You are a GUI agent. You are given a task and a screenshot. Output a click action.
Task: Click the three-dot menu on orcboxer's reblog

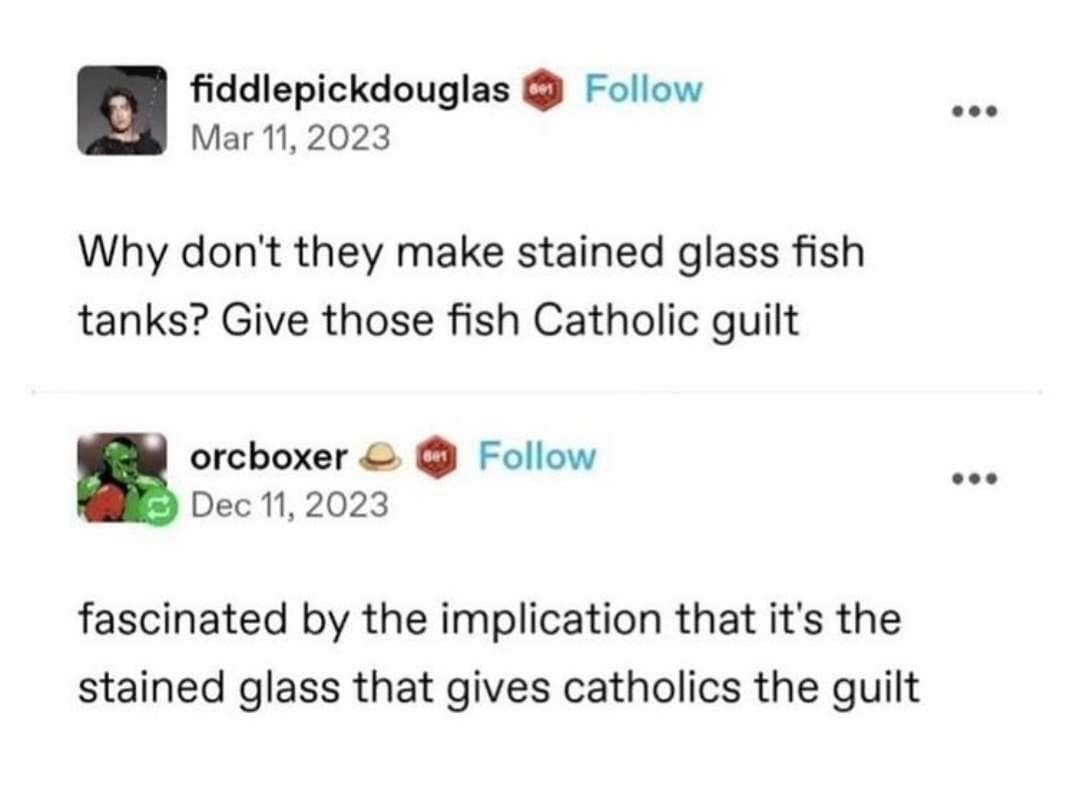975,477
